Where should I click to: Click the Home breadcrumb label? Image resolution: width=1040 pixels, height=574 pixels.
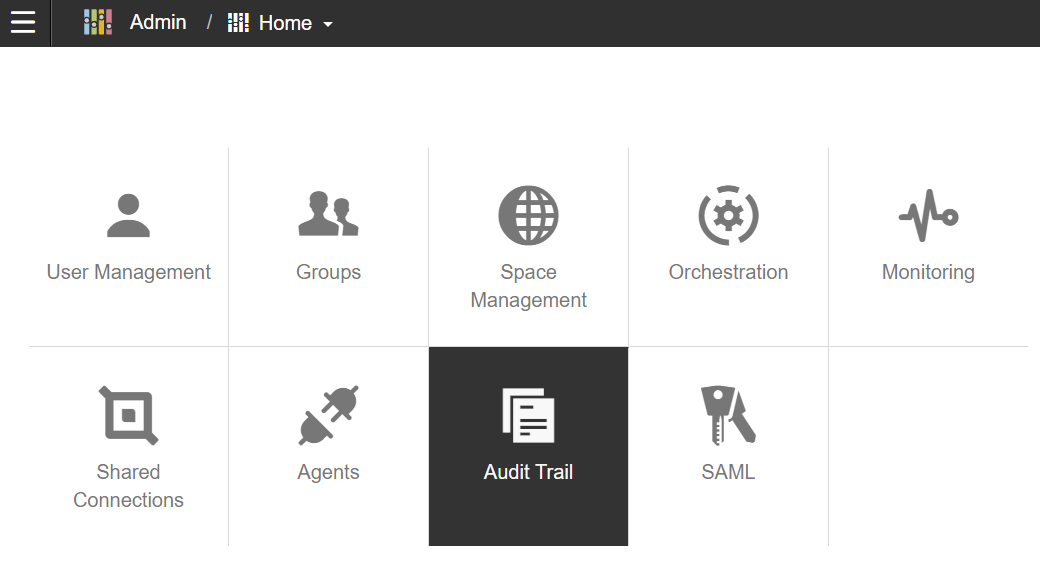coord(285,23)
